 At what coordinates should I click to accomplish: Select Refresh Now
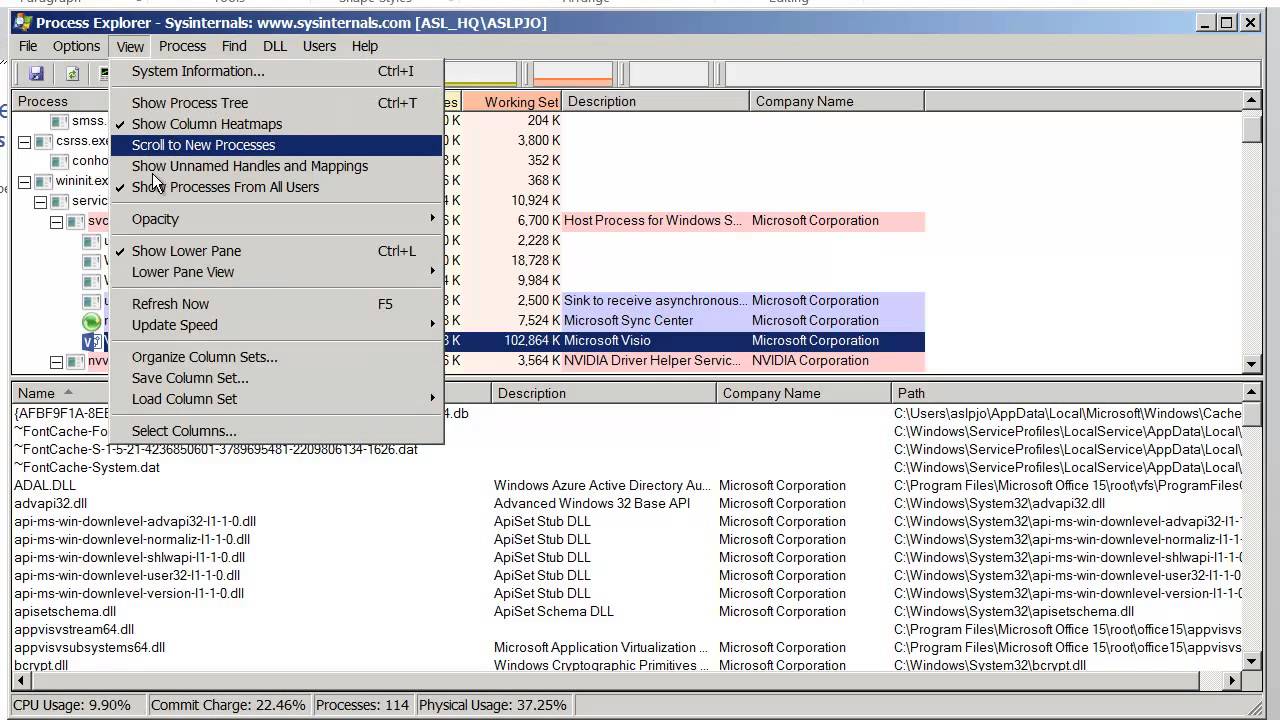(x=276, y=304)
